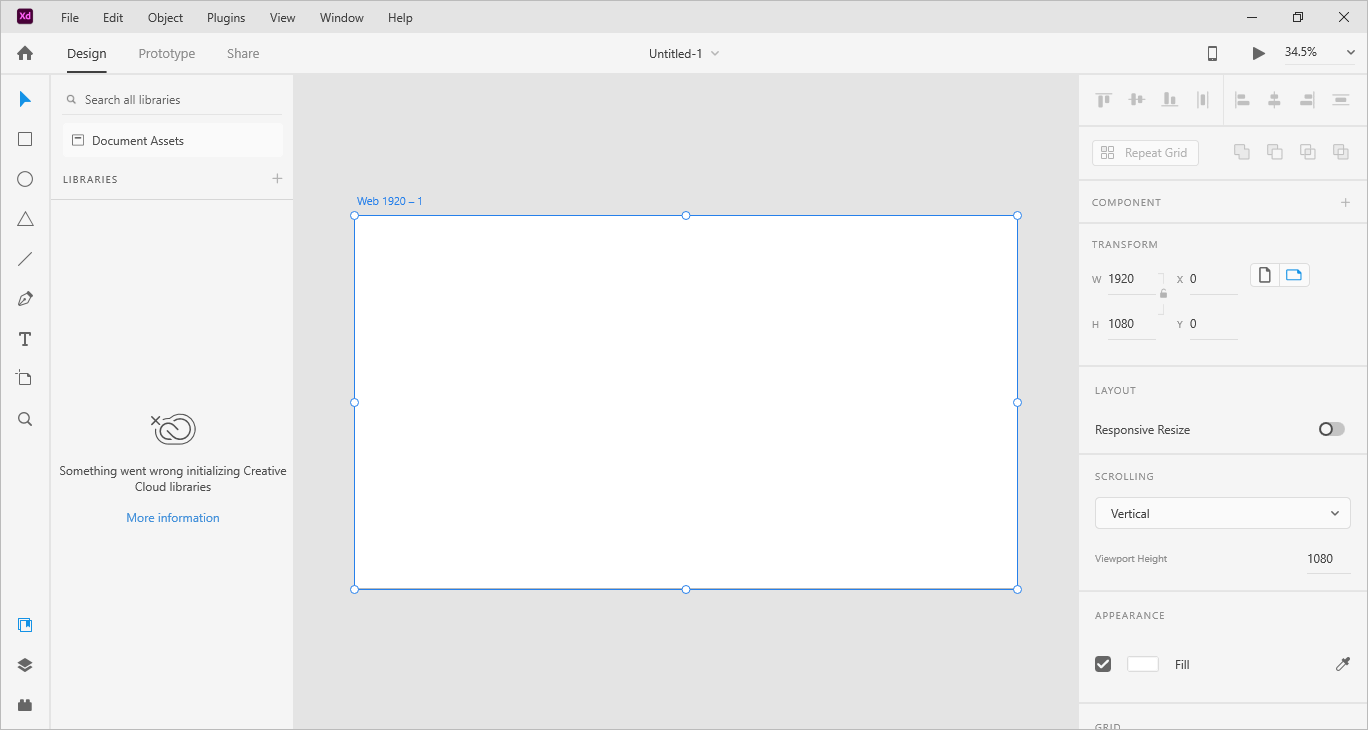Open the Fill color swatch
1368x730 pixels.
[x=1142, y=664]
